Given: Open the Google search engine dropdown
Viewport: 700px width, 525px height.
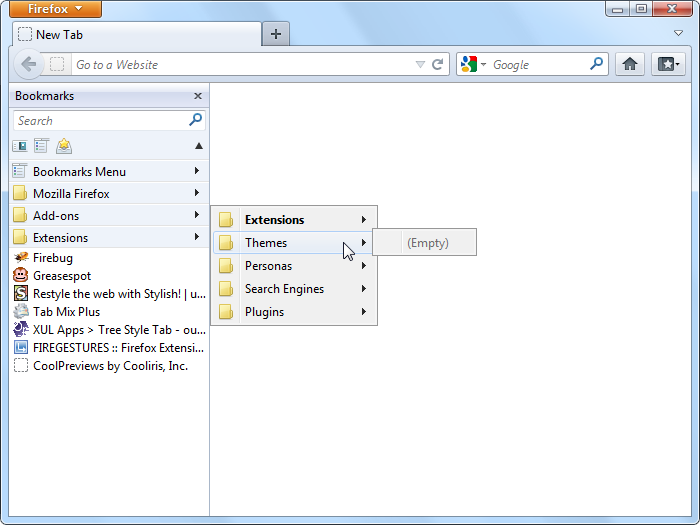Looking at the screenshot, I should point(473,64).
